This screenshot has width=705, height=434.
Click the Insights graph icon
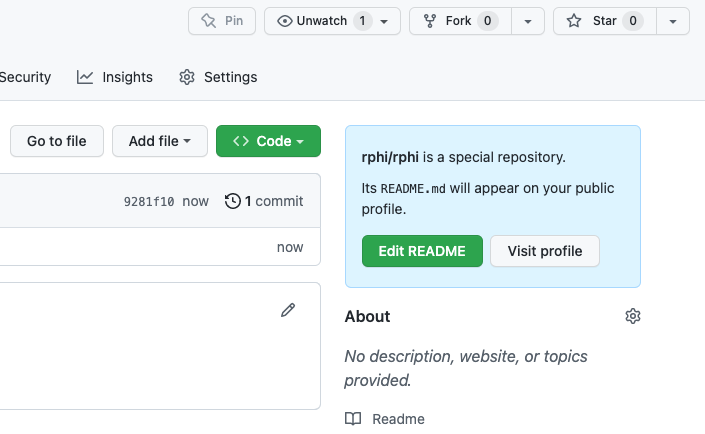click(x=85, y=77)
